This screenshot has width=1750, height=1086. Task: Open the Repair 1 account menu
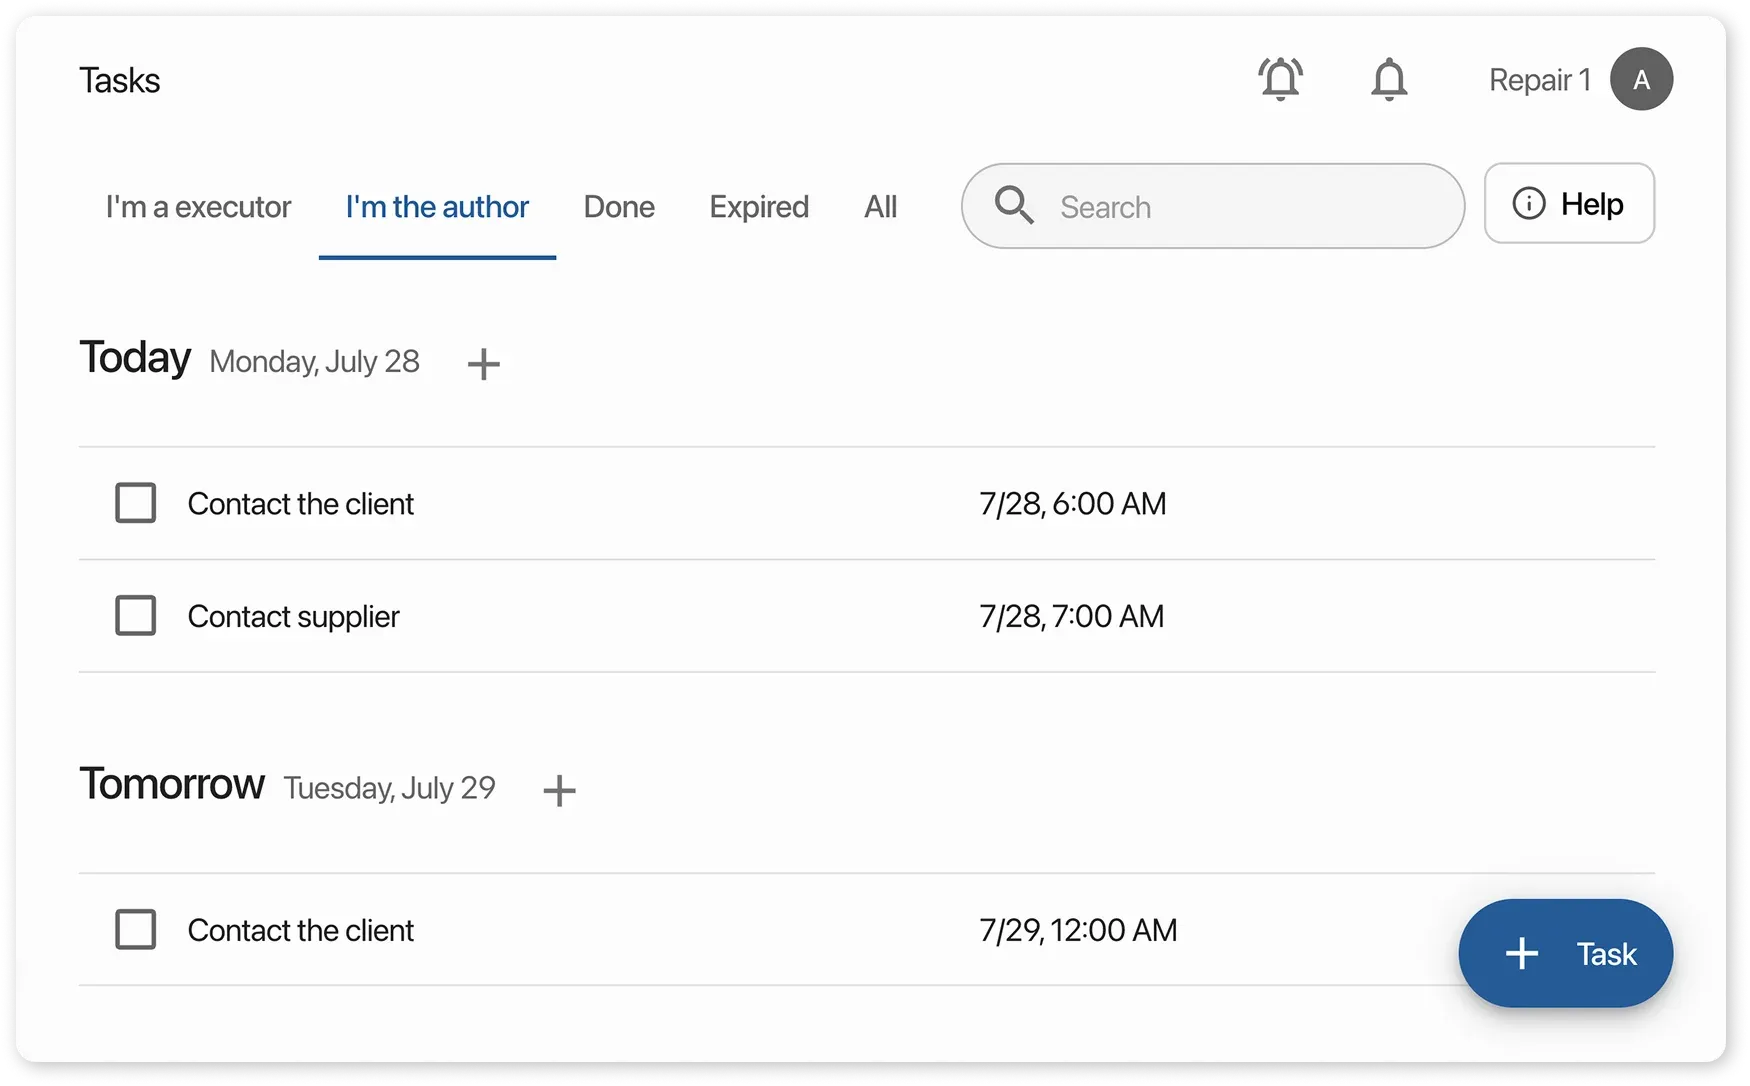(1539, 80)
